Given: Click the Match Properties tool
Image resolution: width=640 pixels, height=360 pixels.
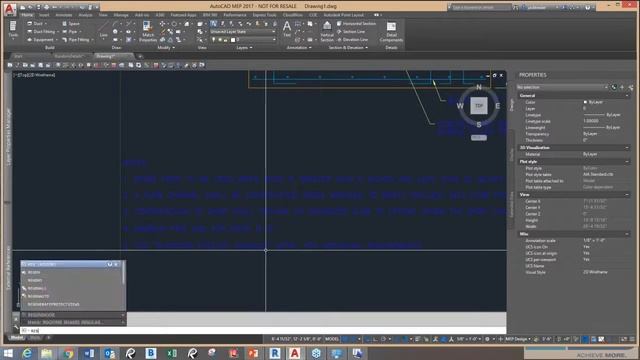Looking at the screenshot, I should [147, 32].
